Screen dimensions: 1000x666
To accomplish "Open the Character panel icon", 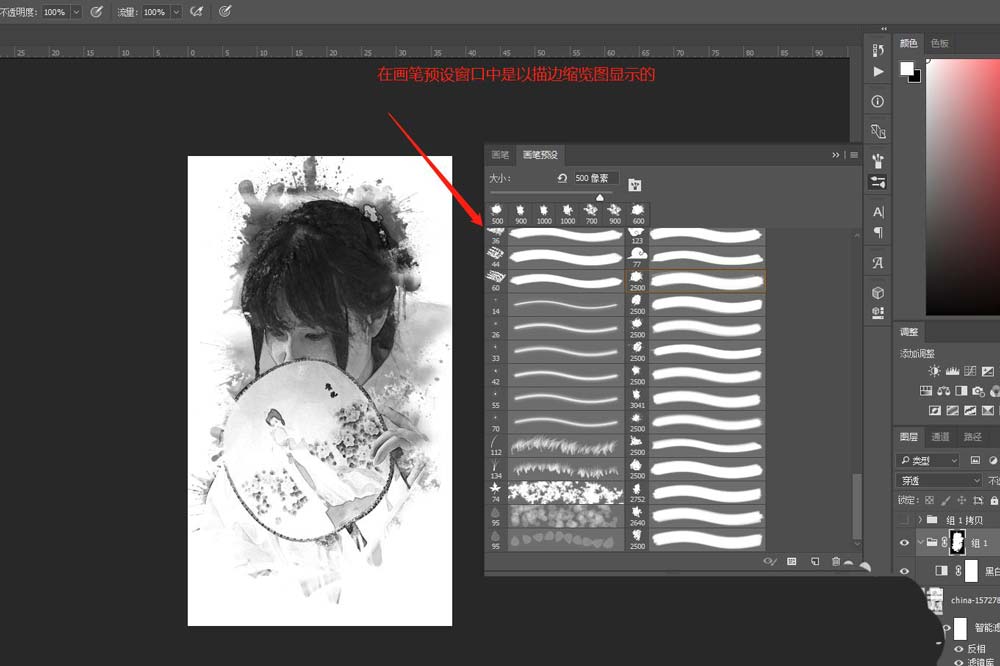I will [878, 212].
